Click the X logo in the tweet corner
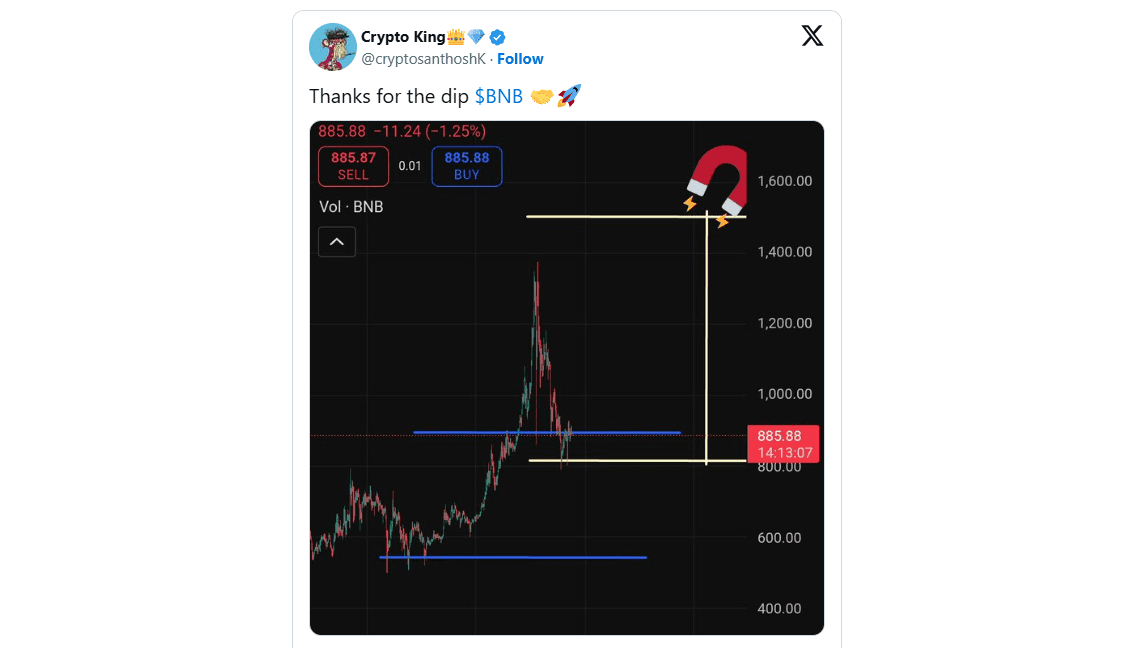 pyautogui.click(x=812, y=37)
